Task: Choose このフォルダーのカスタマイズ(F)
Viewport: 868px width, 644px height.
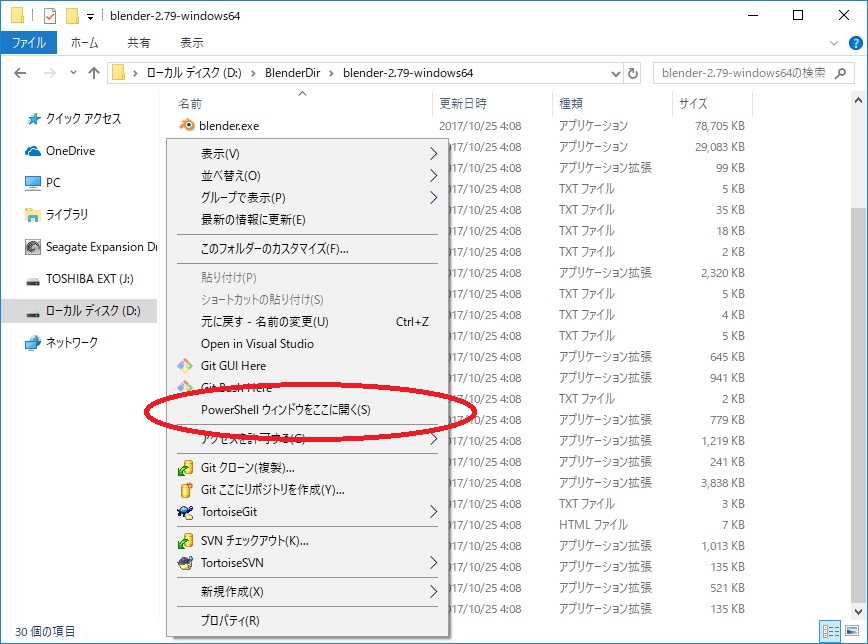Action: click(x=307, y=249)
